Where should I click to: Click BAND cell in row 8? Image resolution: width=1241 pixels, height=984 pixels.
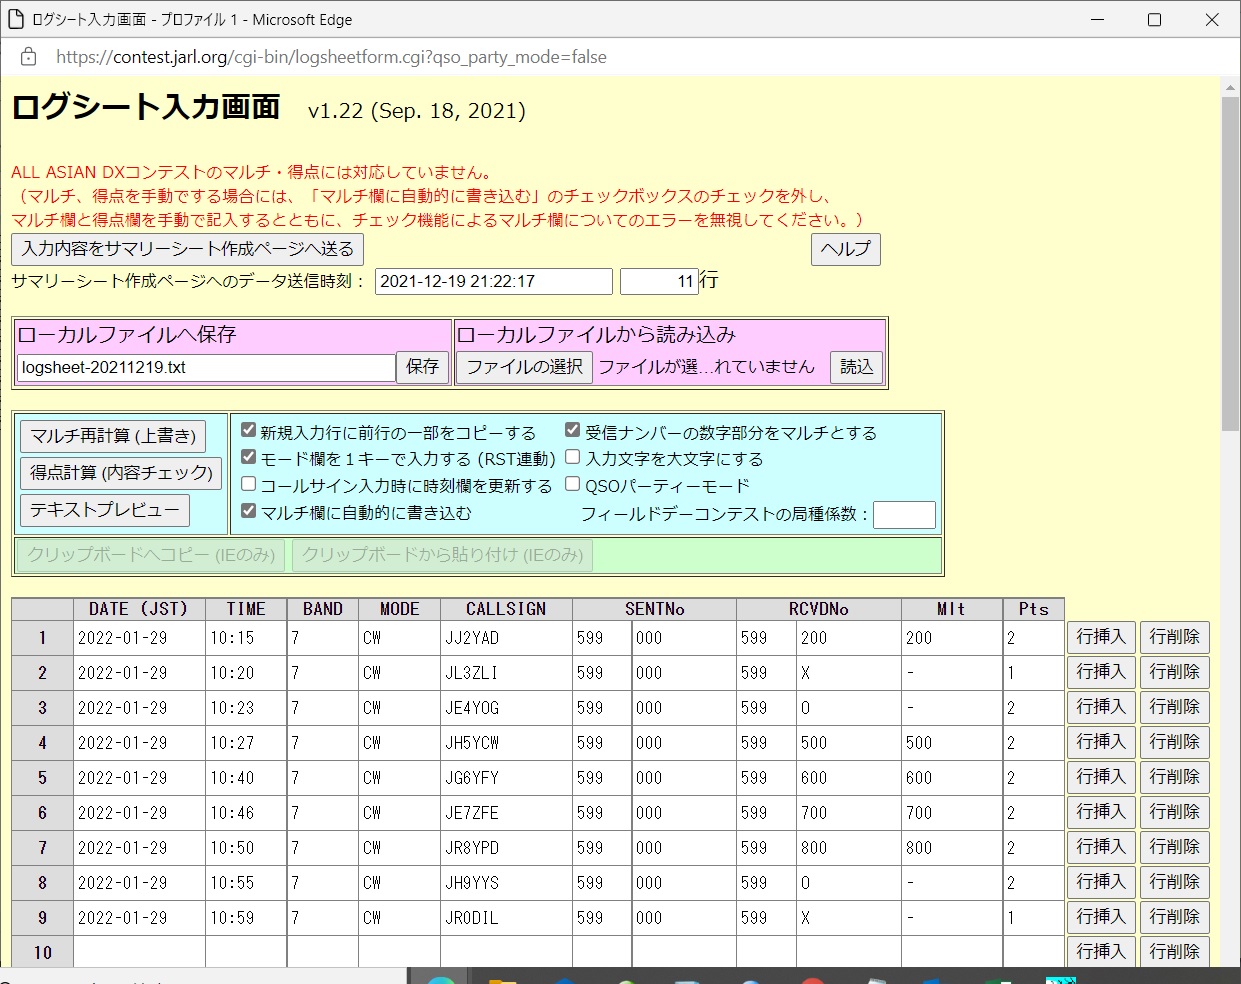point(322,883)
